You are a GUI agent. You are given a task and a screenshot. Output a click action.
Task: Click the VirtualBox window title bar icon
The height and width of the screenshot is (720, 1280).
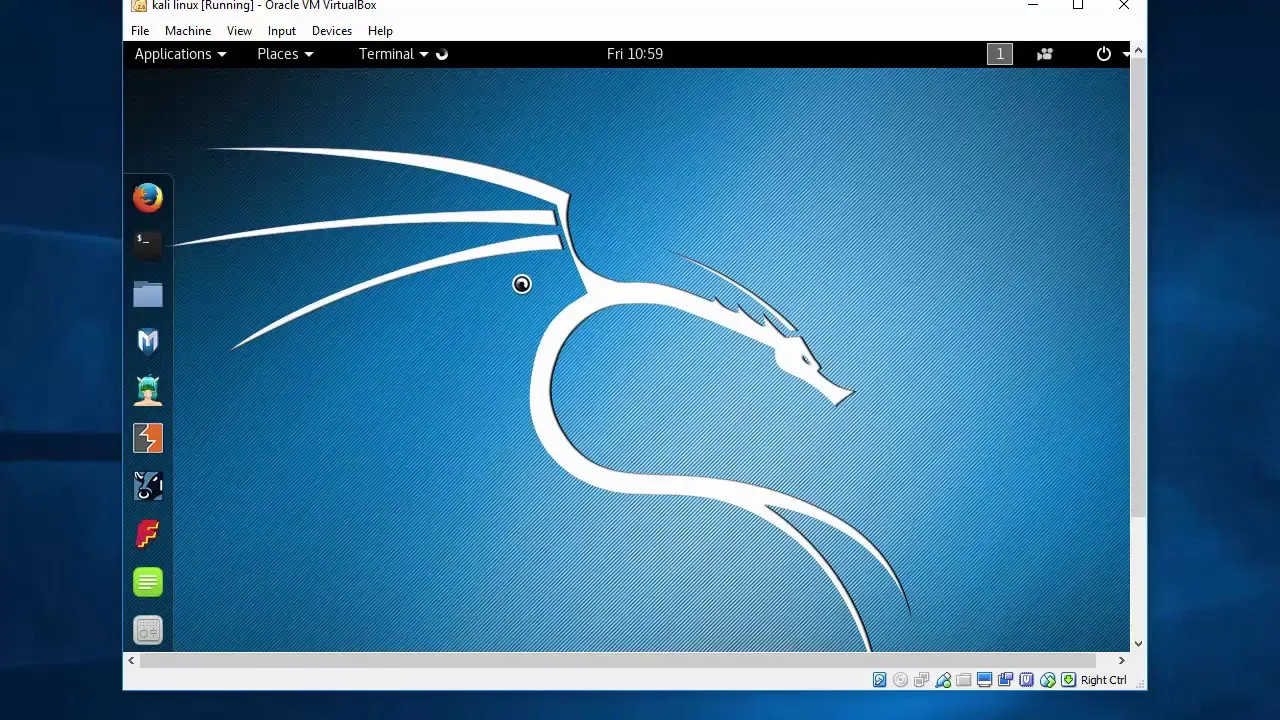coord(140,6)
